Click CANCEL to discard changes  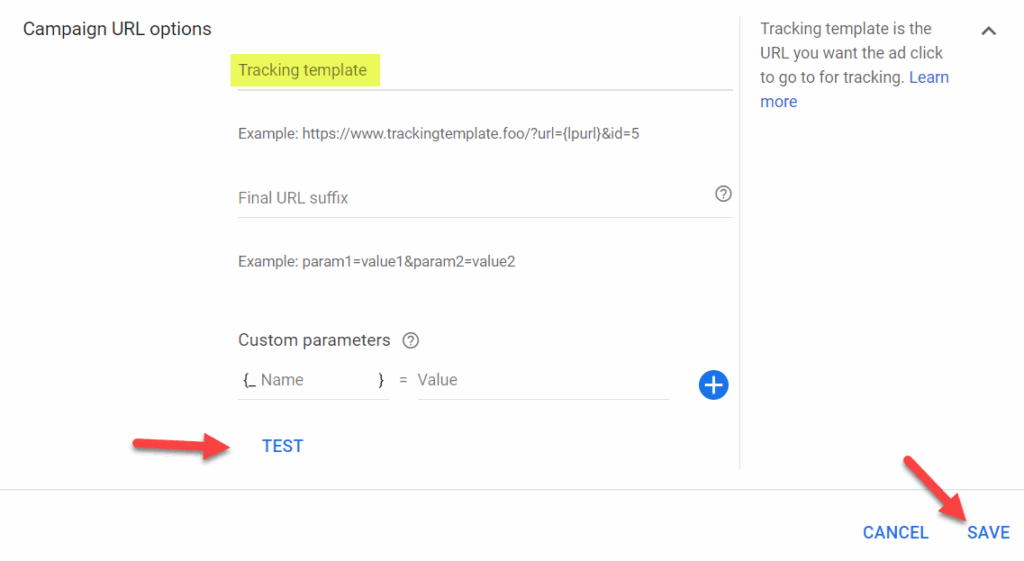pyautogui.click(x=895, y=533)
